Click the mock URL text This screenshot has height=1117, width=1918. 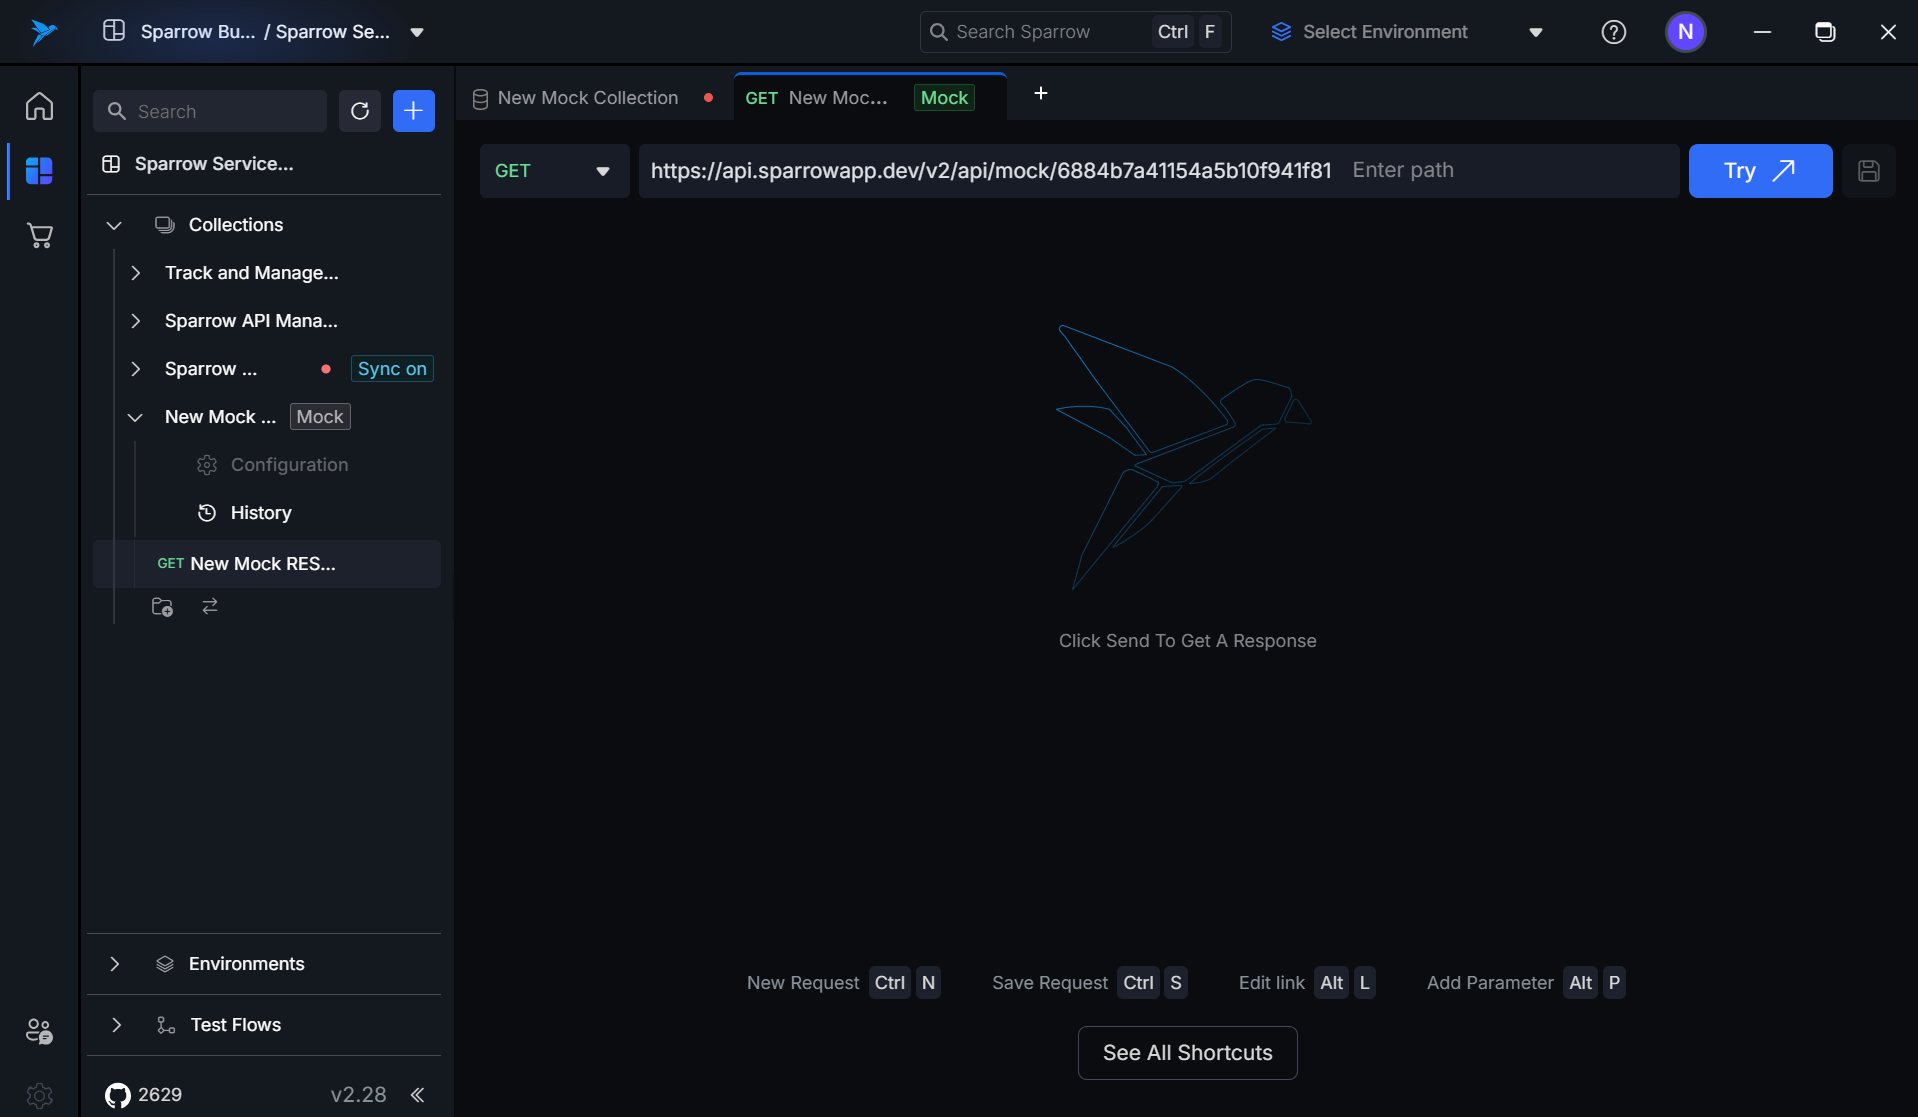(x=991, y=171)
